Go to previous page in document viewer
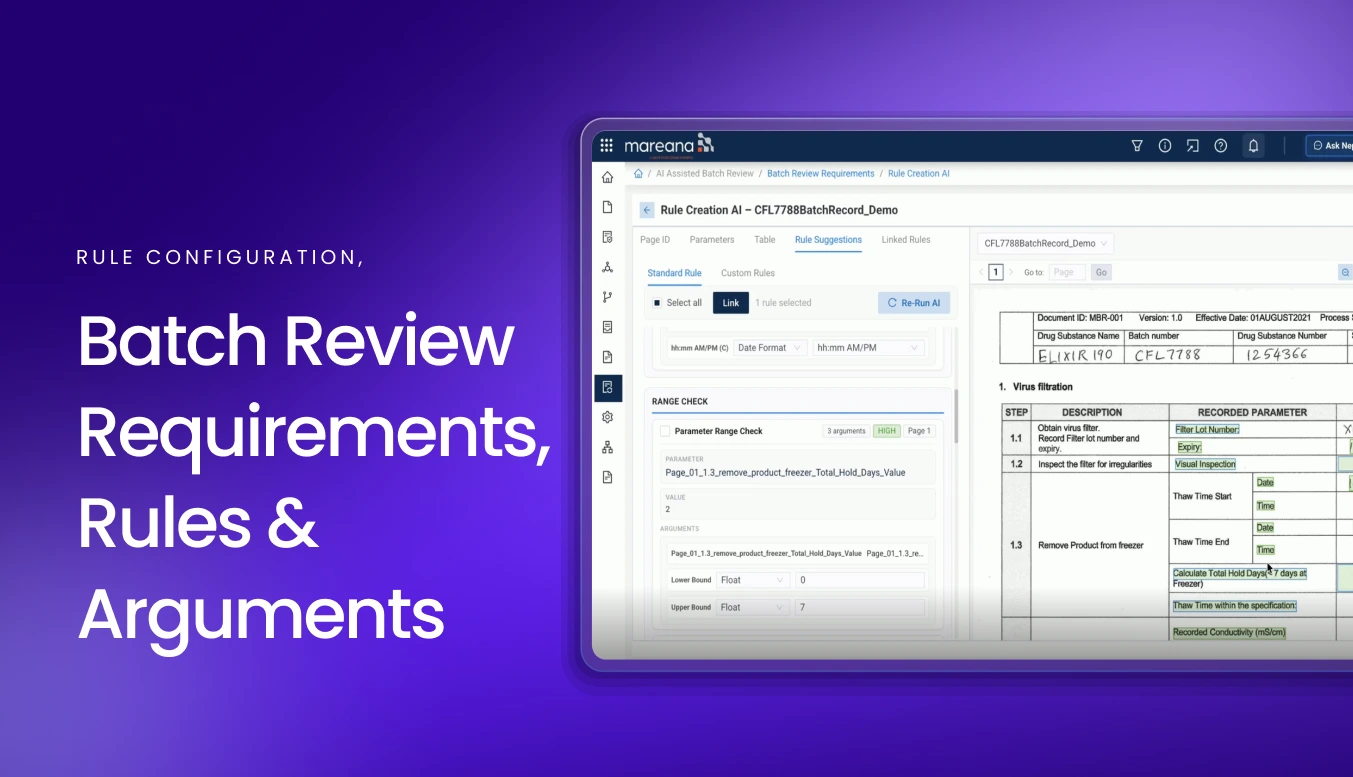Image resolution: width=1353 pixels, height=777 pixels. pos(981,272)
